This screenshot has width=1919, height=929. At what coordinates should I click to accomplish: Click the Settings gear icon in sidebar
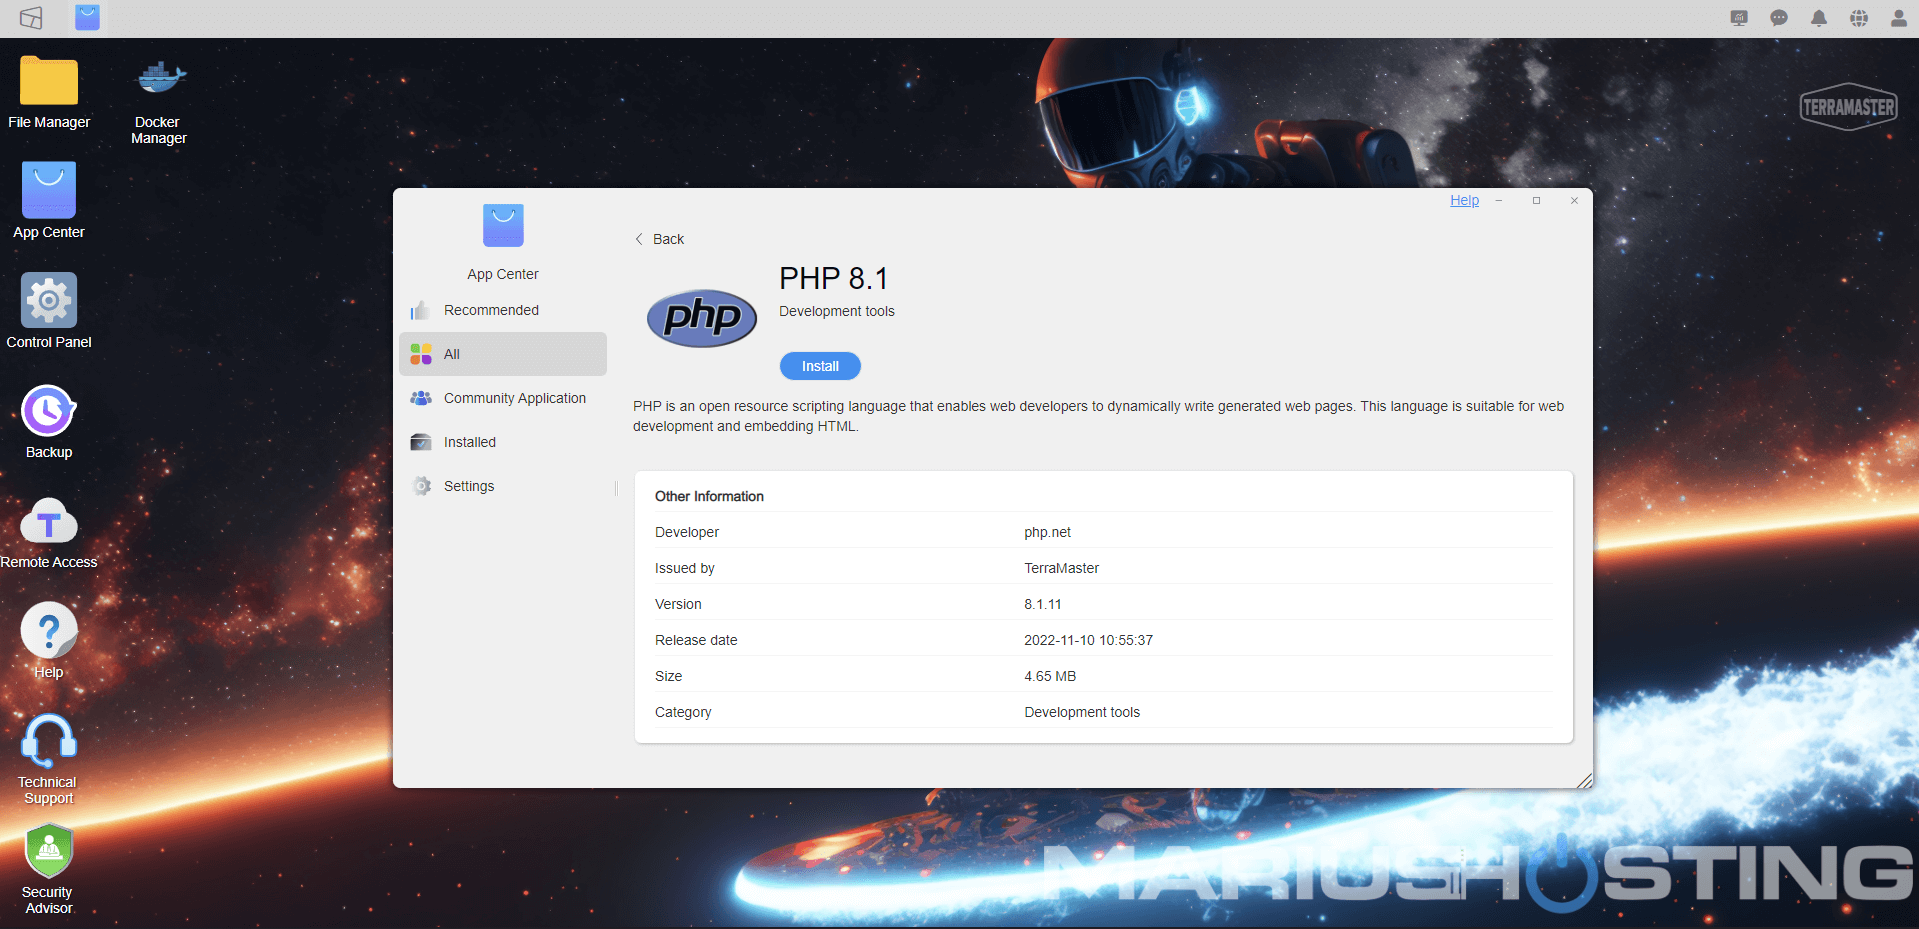pyautogui.click(x=422, y=486)
